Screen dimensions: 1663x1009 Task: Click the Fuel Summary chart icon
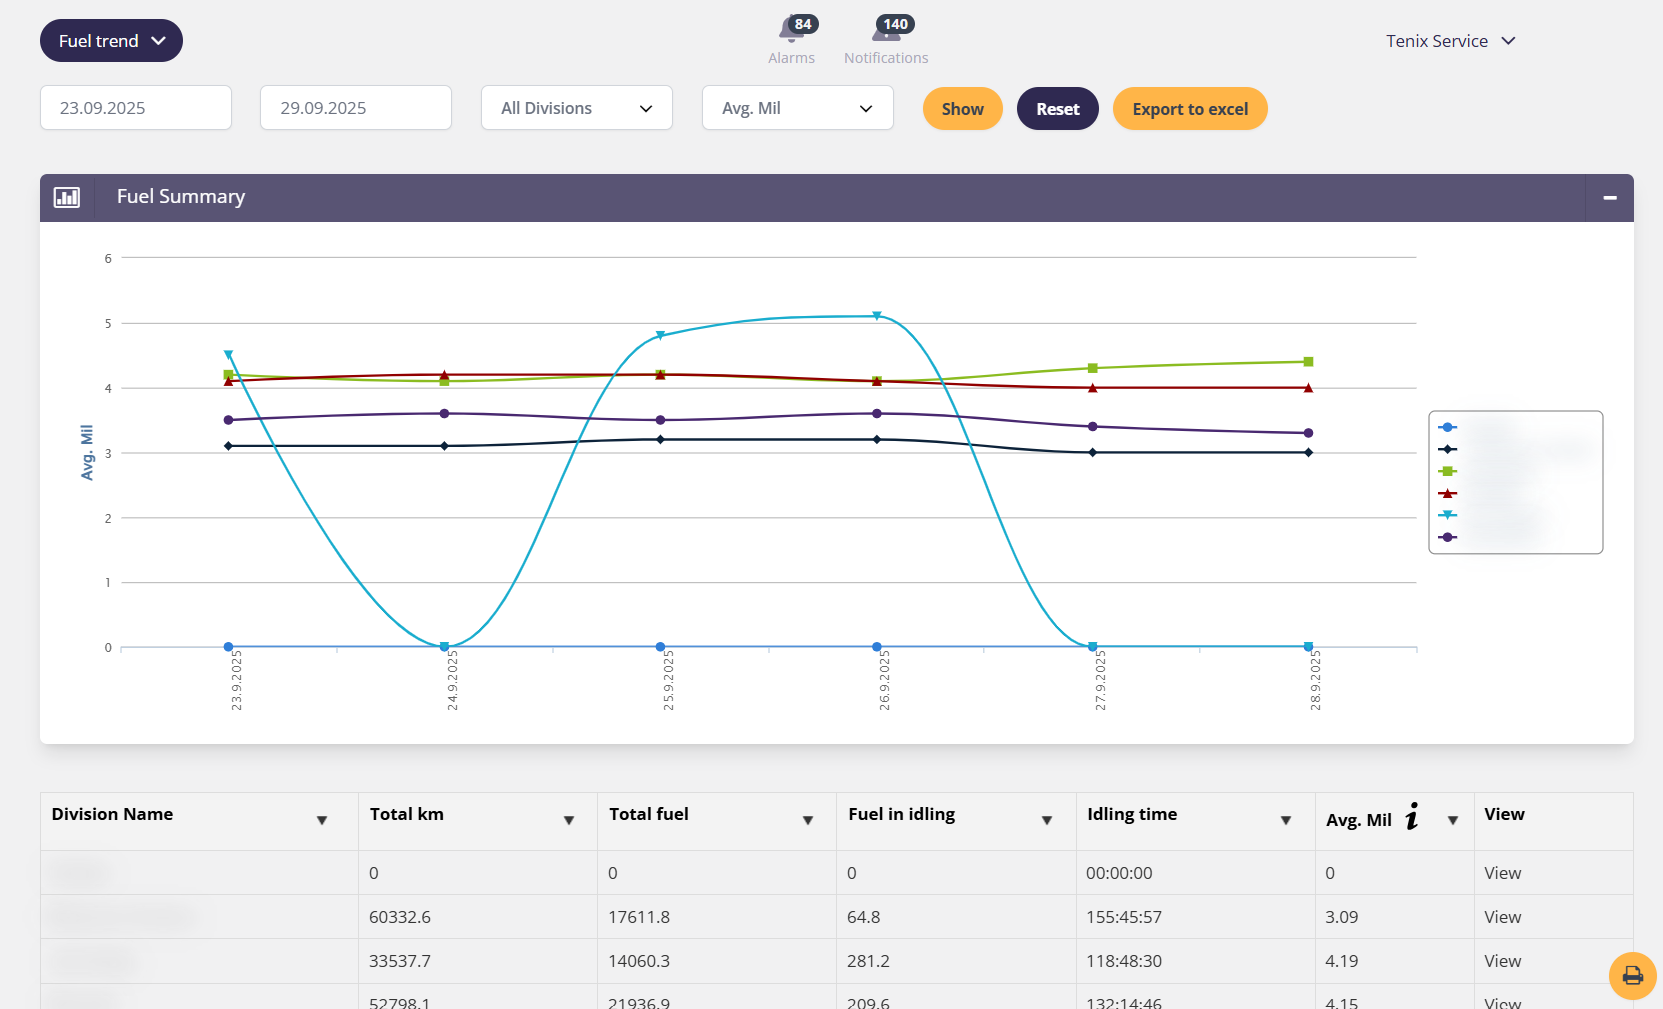pyautogui.click(x=67, y=197)
